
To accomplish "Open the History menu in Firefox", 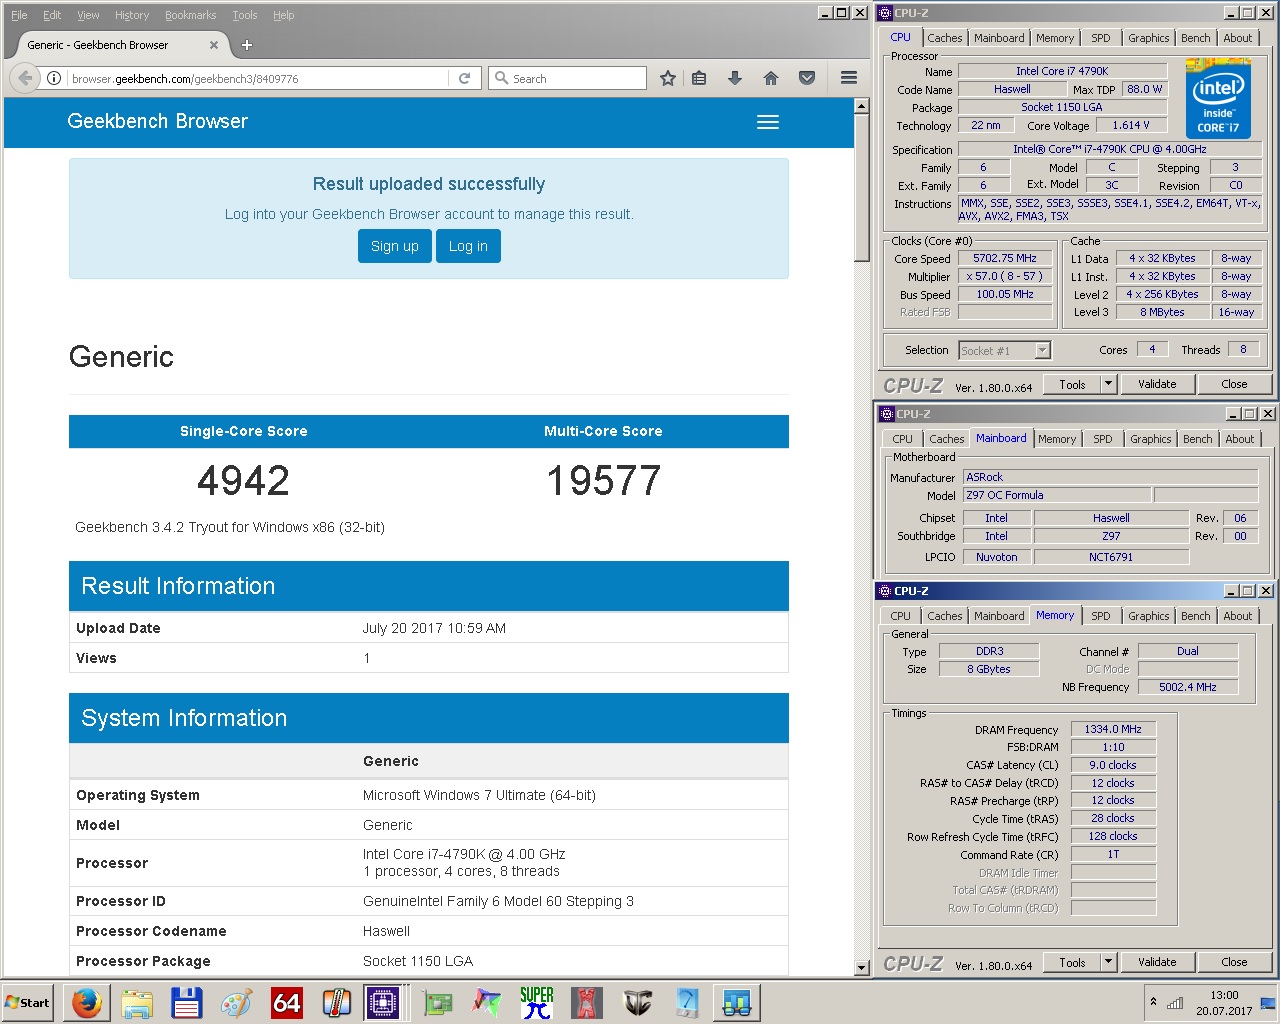I will click(132, 15).
